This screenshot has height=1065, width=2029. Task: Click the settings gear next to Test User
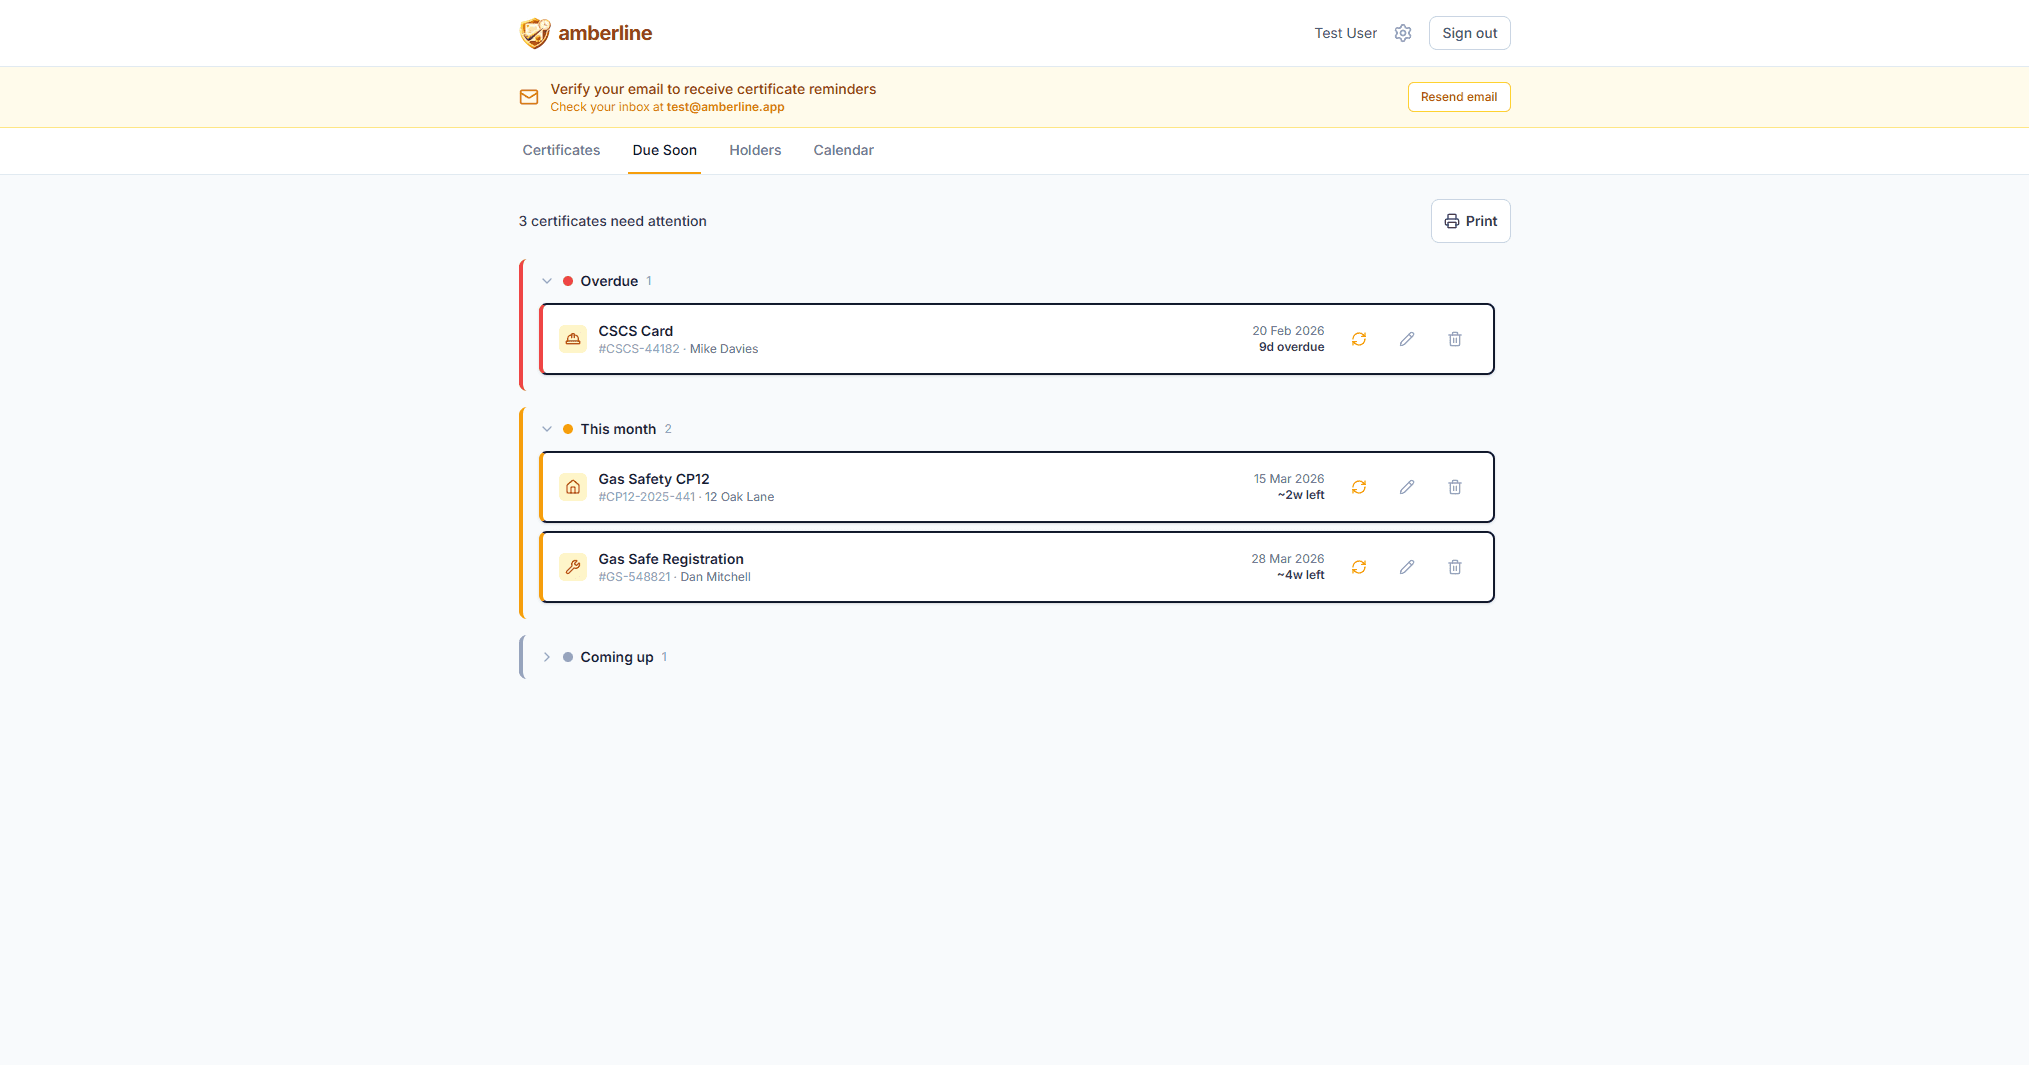1403,33
